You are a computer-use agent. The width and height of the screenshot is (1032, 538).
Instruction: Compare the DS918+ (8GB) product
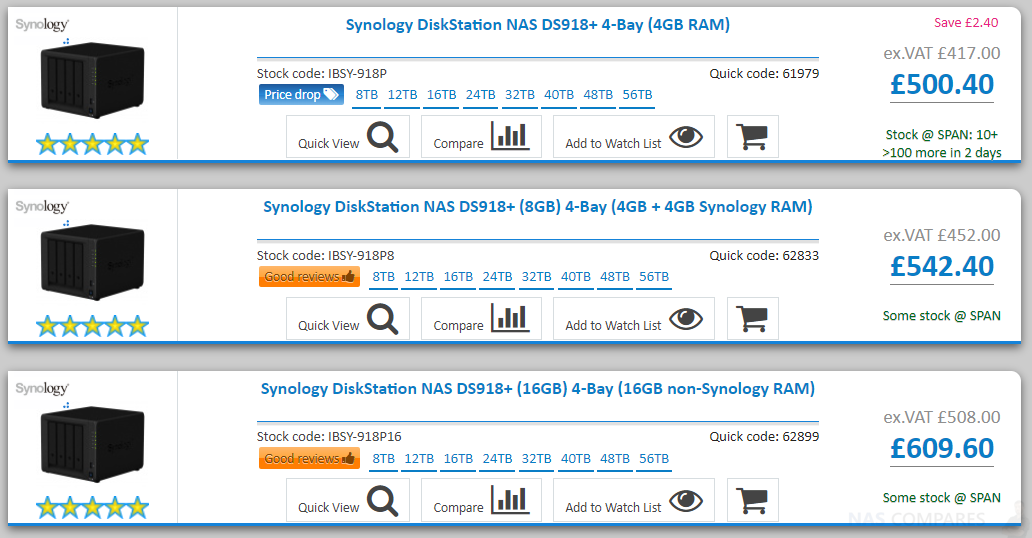(x=481, y=319)
